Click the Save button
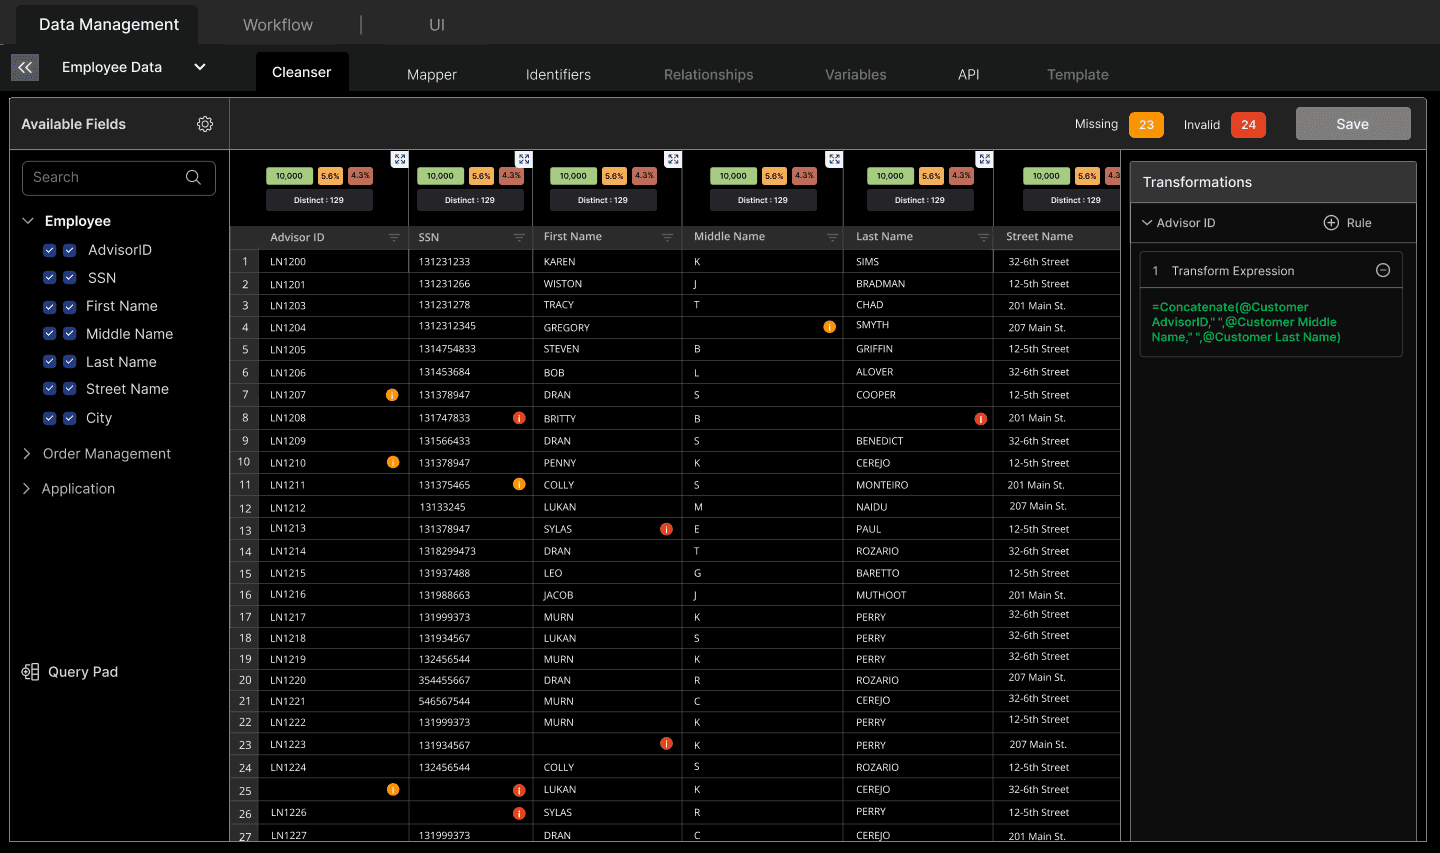The height and width of the screenshot is (853, 1440). [1353, 124]
